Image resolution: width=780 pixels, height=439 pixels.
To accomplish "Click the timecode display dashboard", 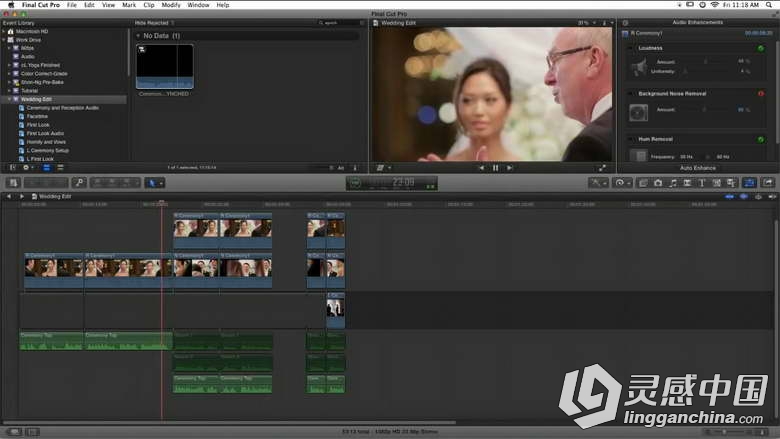I will [x=392, y=183].
